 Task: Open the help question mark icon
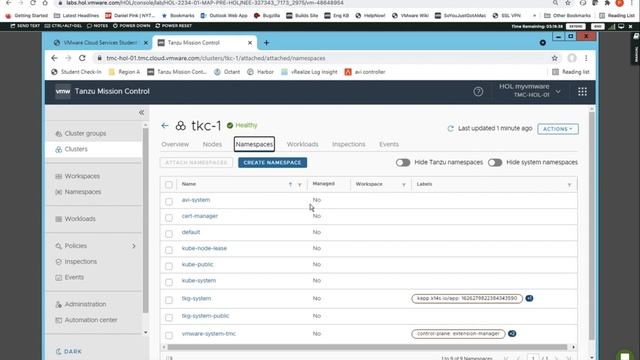tap(478, 91)
